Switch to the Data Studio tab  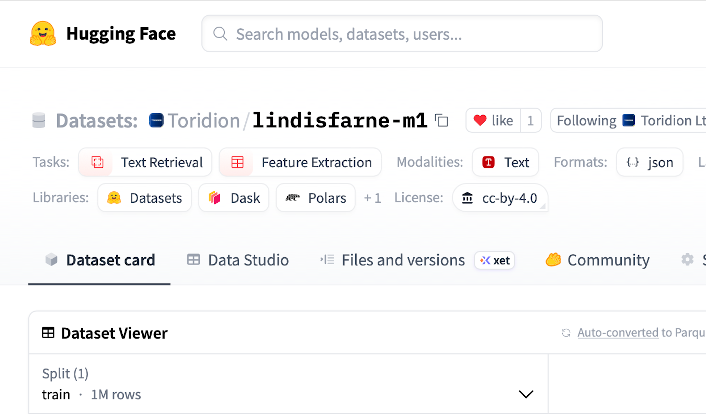pyautogui.click(x=238, y=260)
